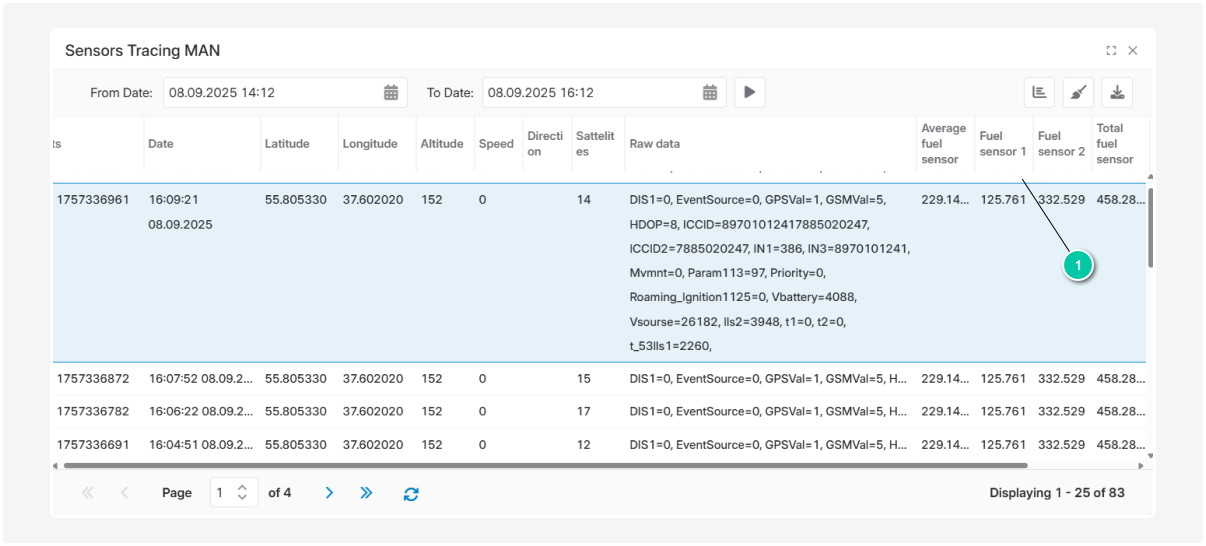The image size is (1206, 546).
Task: Open the chart view icon
Action: point(1039,93)
